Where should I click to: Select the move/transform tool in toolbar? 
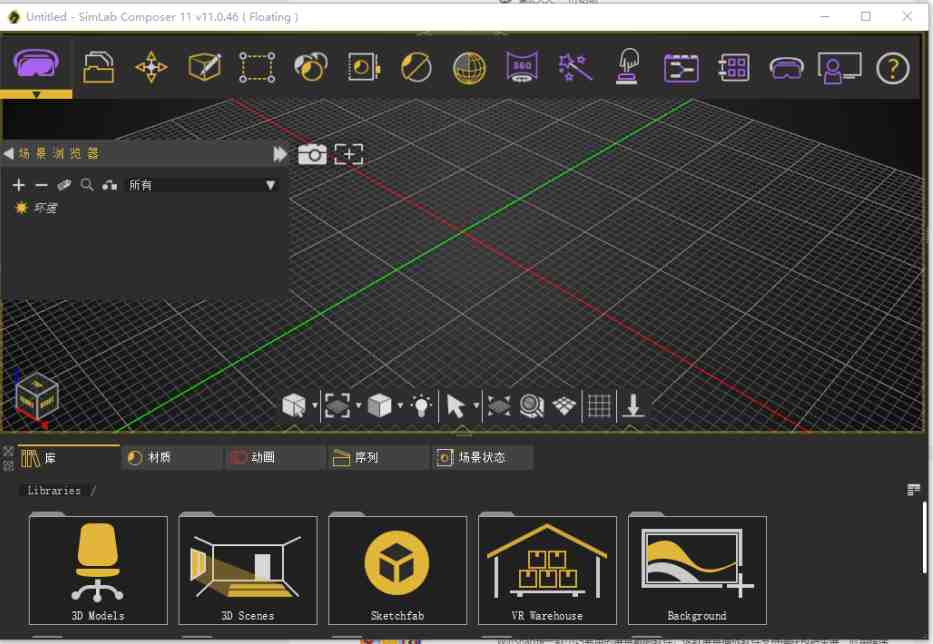(x=149, y=68)
